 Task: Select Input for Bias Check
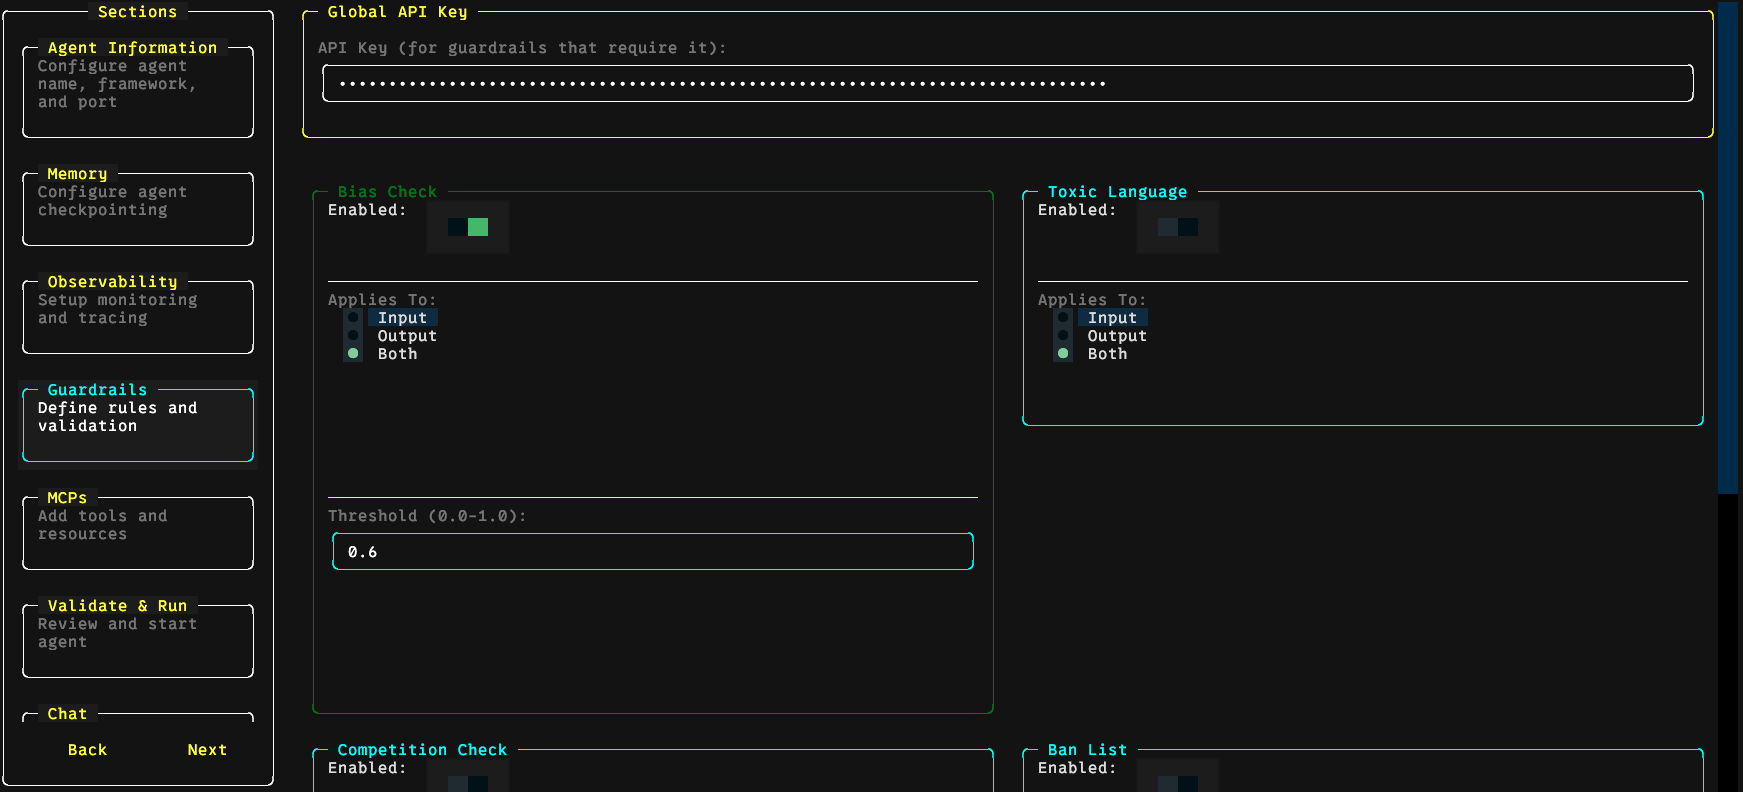coord(402,318)
